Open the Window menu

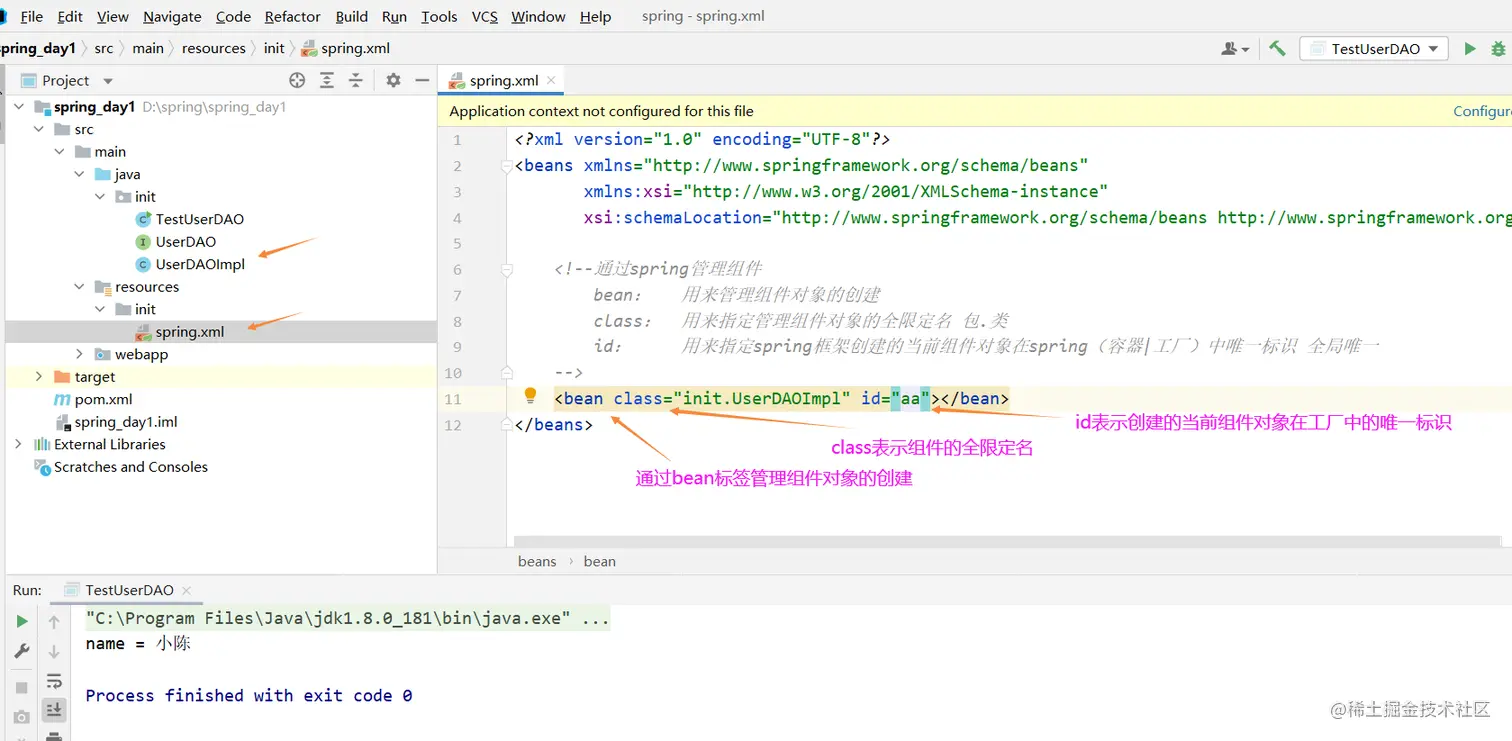point(538,16)
